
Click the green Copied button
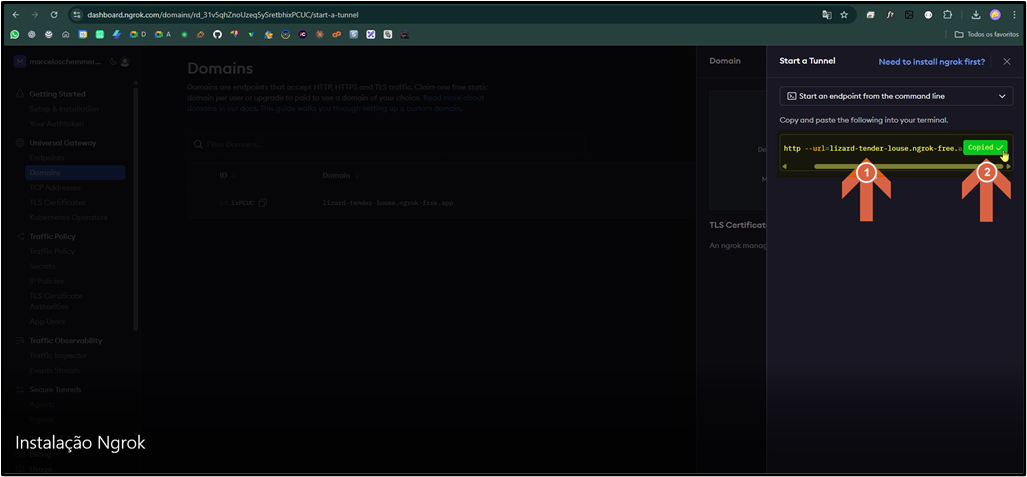(984, 147)
